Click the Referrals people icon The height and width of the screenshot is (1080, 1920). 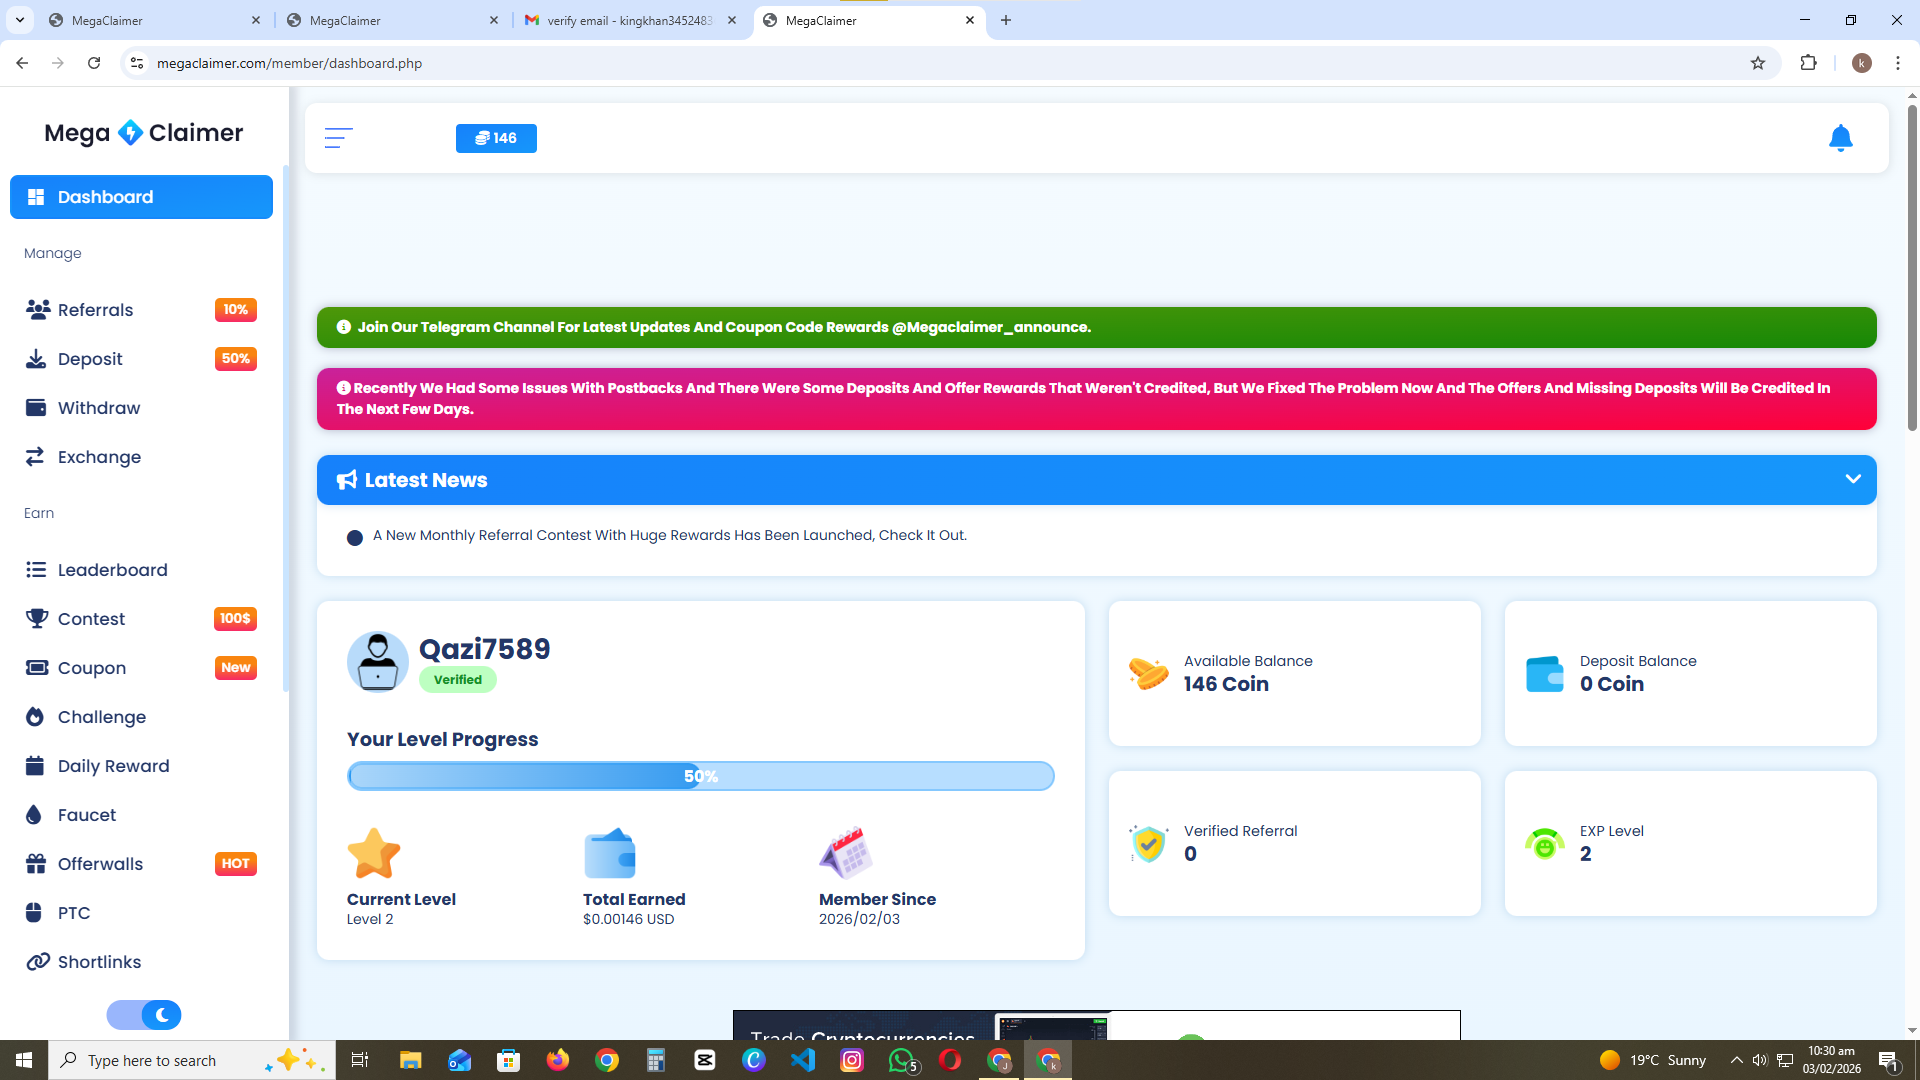pos(38,310)
